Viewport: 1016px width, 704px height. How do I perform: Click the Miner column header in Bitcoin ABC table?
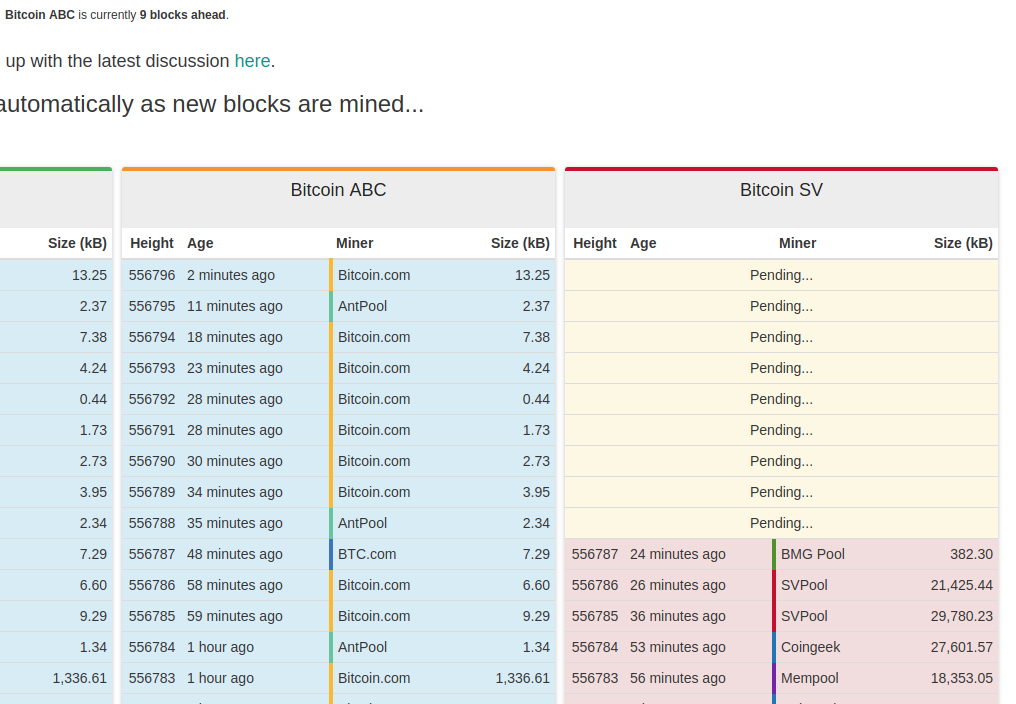point(354,243)
